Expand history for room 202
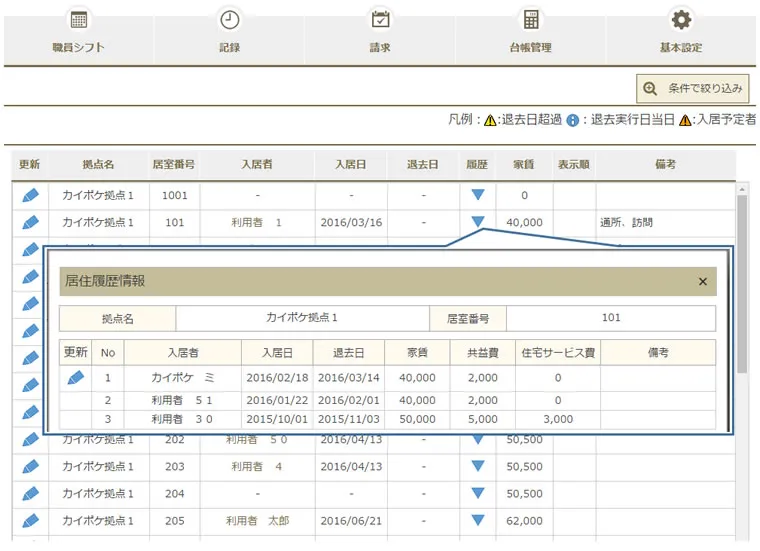 point(478,440)
